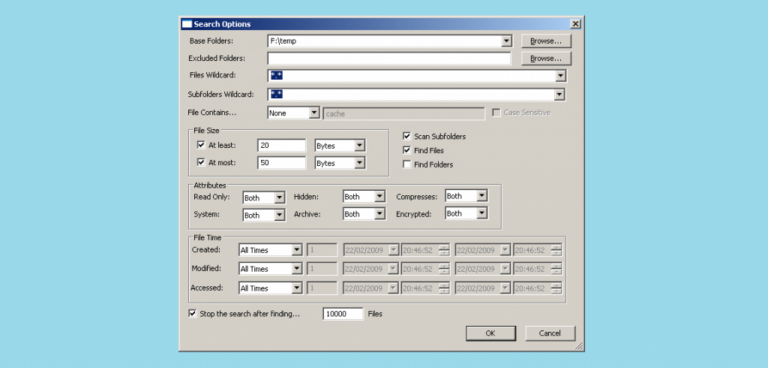Open the Read Only attribute dropdown

[x=264, y=198]
